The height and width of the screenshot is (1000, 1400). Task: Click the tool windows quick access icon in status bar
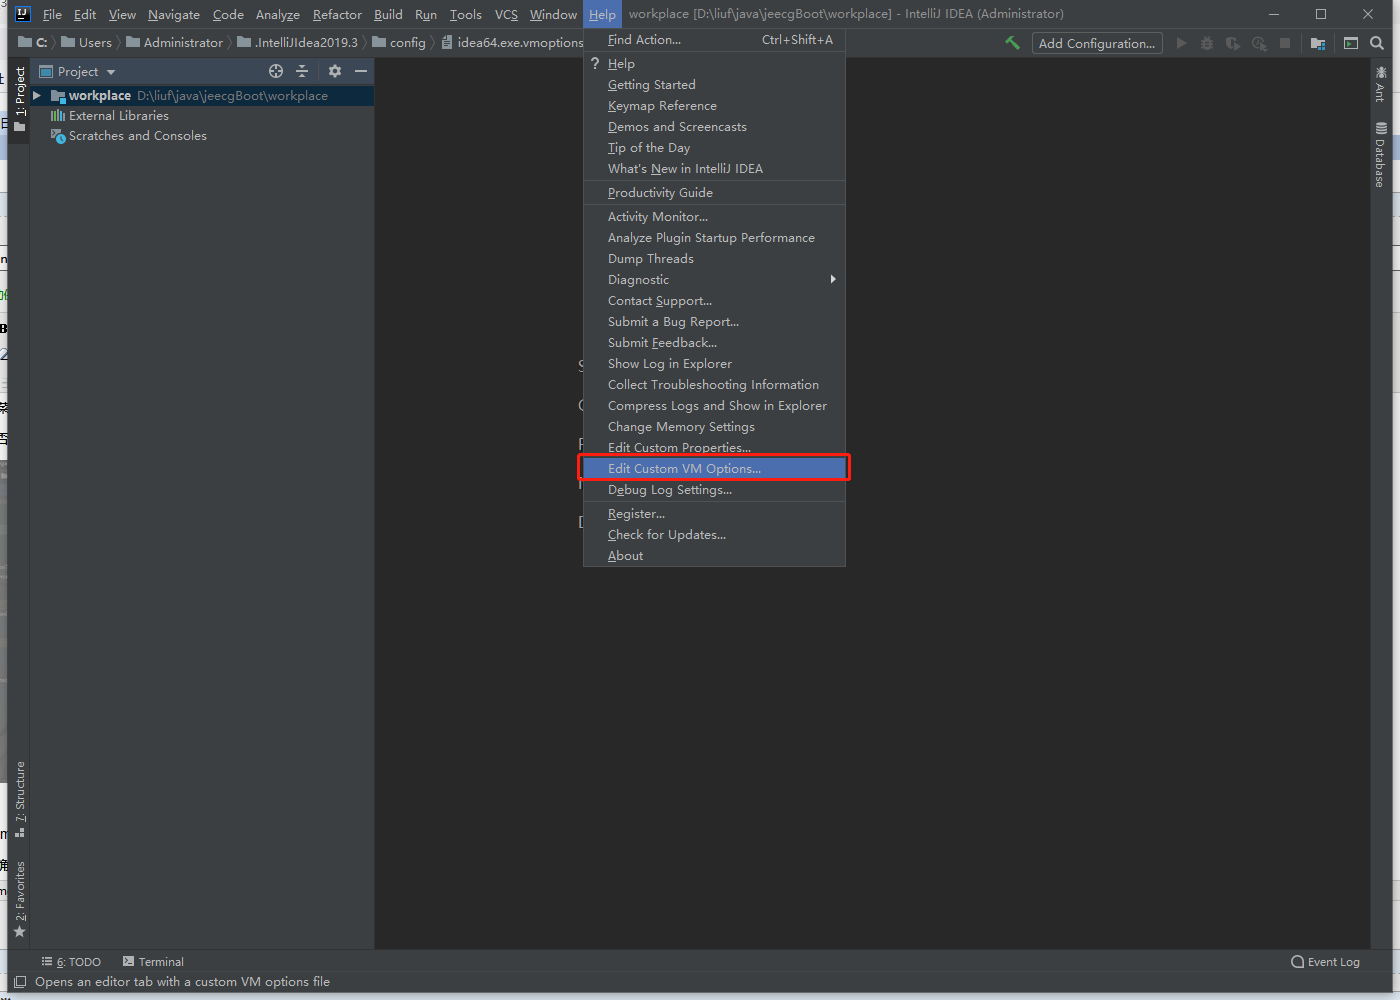pos(20,982)
